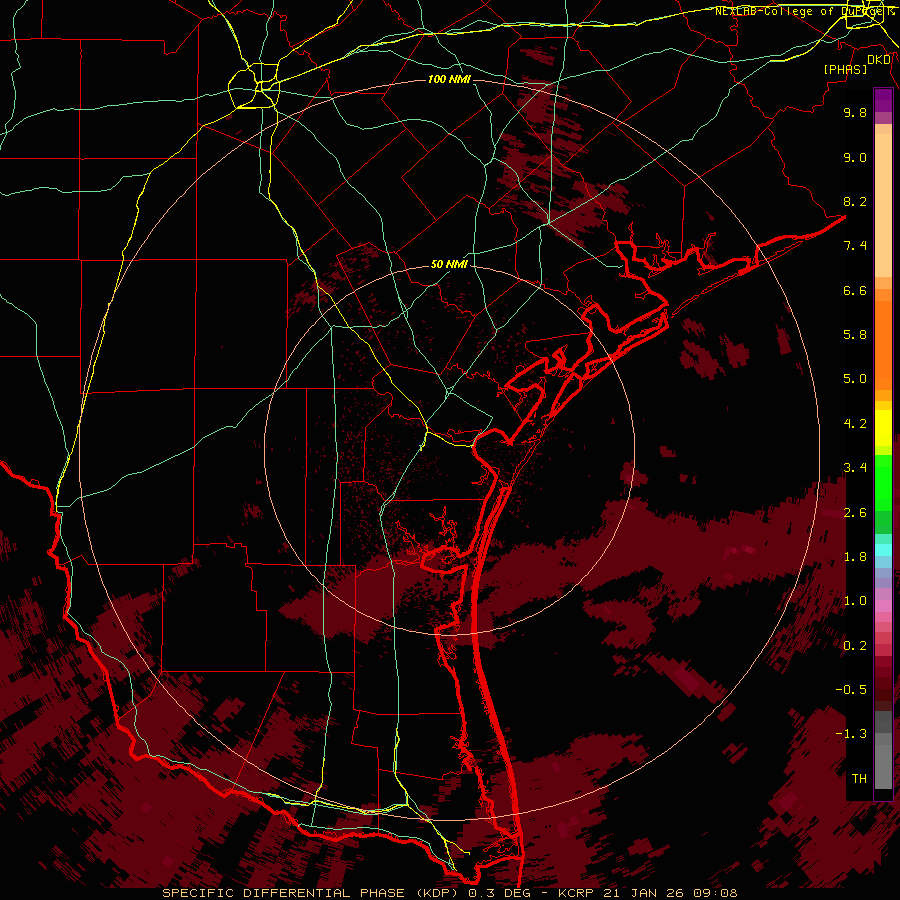Click the DKD label at top right
900x900 pixels.
click(879, 60)
